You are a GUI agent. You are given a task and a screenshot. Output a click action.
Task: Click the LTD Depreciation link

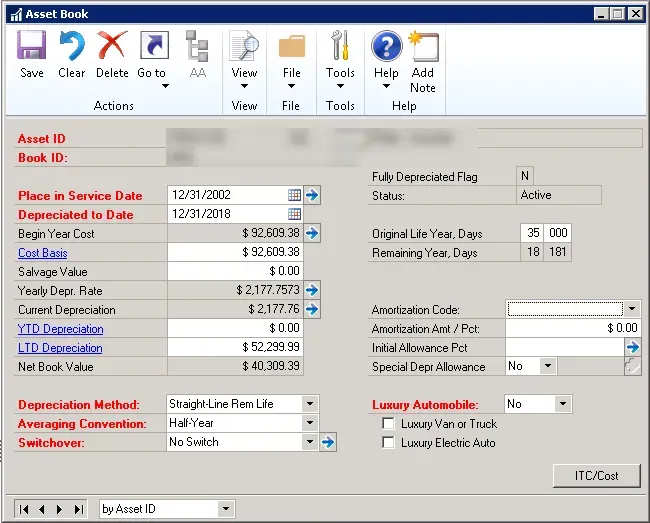[60, 348]
